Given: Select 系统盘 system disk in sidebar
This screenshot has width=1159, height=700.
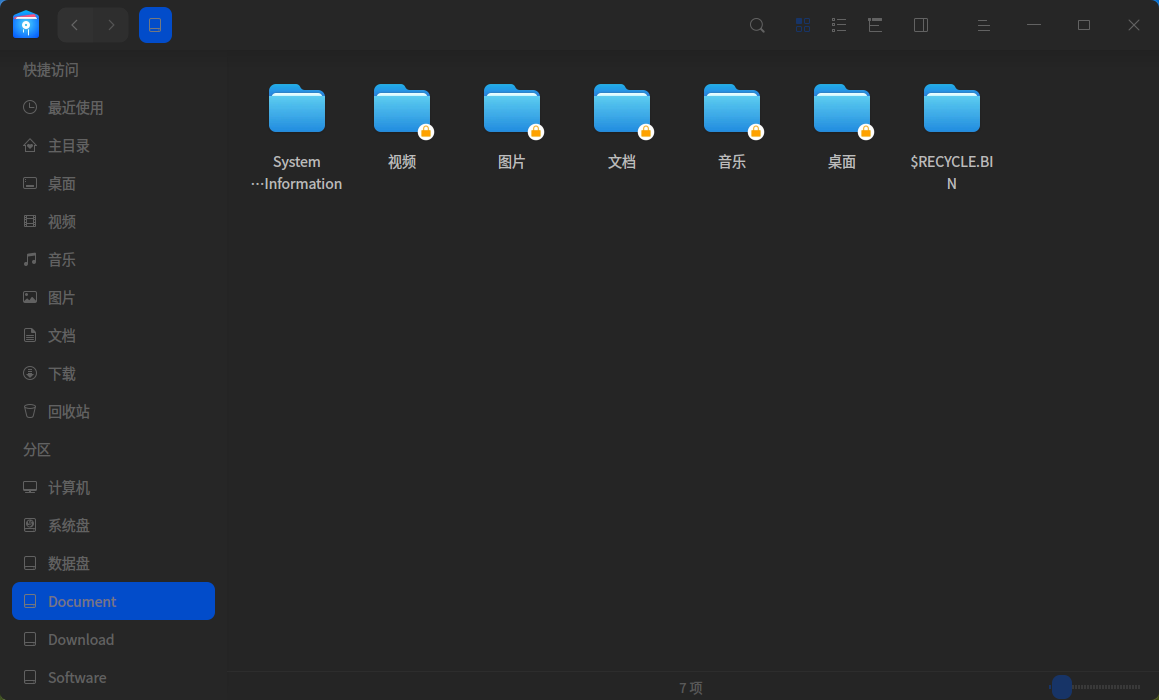Looking at the screenshot, I should (x=113, y=526).
